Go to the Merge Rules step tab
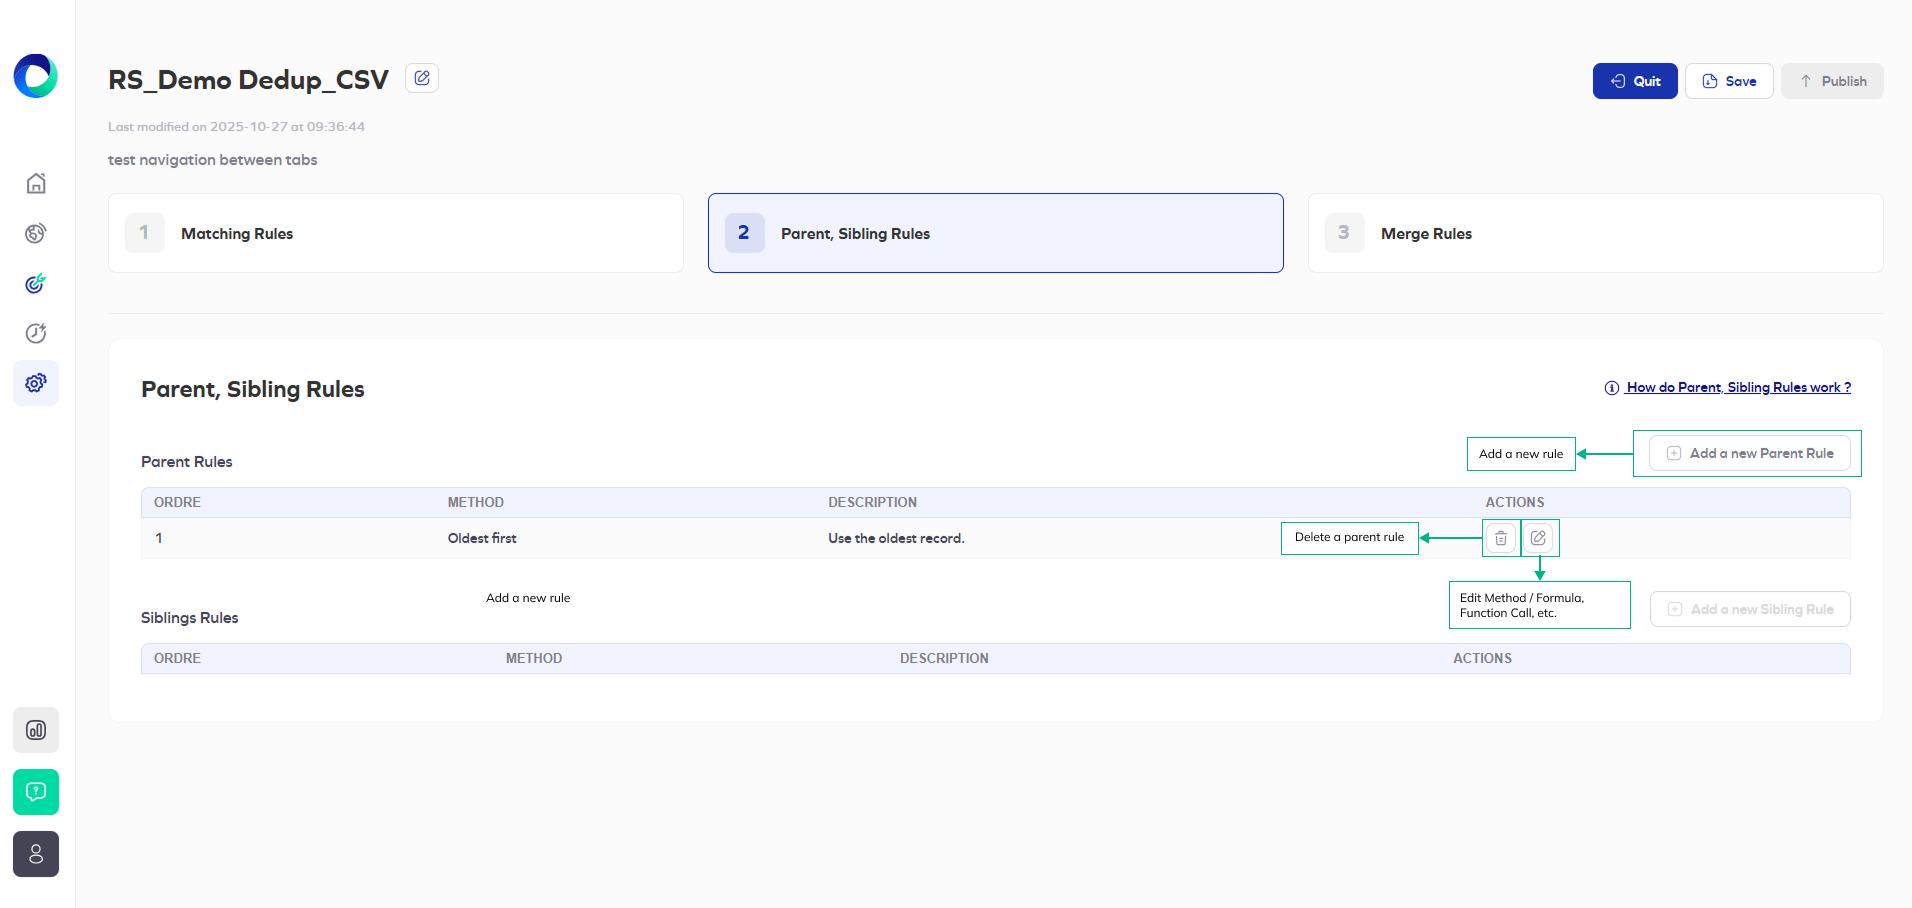1912x908 pixels. (1595, 233)
